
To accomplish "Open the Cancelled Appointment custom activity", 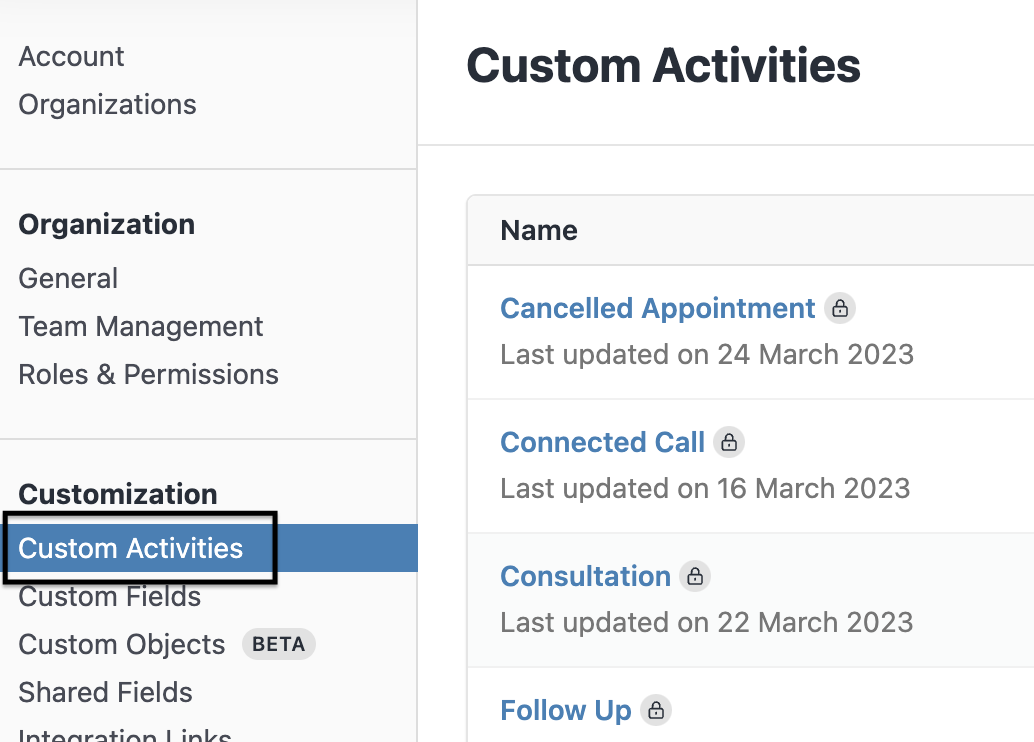I will pos(657,308).
